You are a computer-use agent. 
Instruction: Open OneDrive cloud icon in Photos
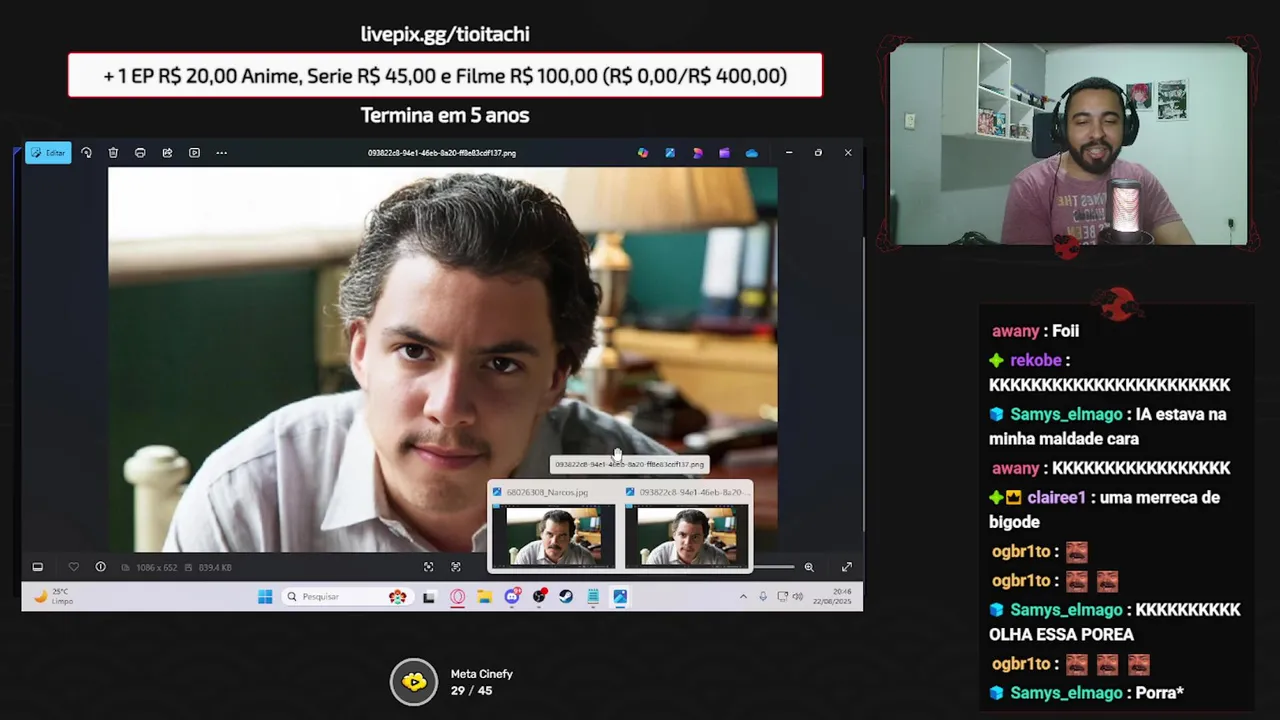pyautogui.click(x=751, y=153)
